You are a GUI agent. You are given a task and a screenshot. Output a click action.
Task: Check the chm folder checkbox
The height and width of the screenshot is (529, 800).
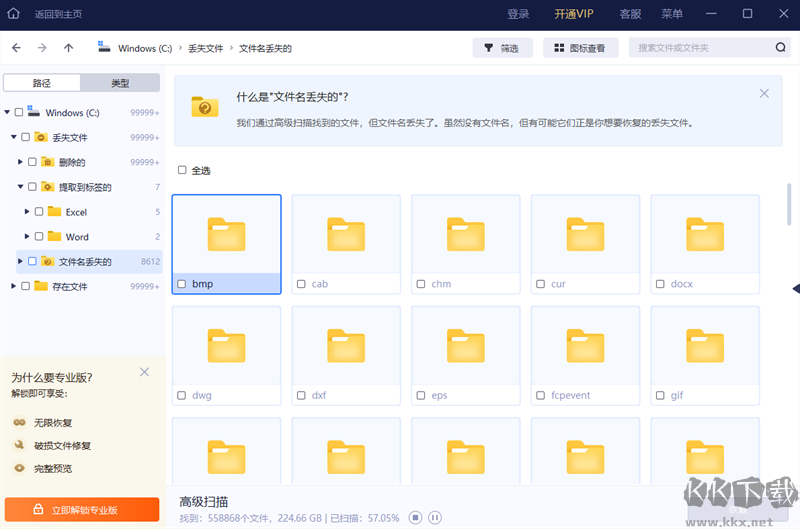421,284
